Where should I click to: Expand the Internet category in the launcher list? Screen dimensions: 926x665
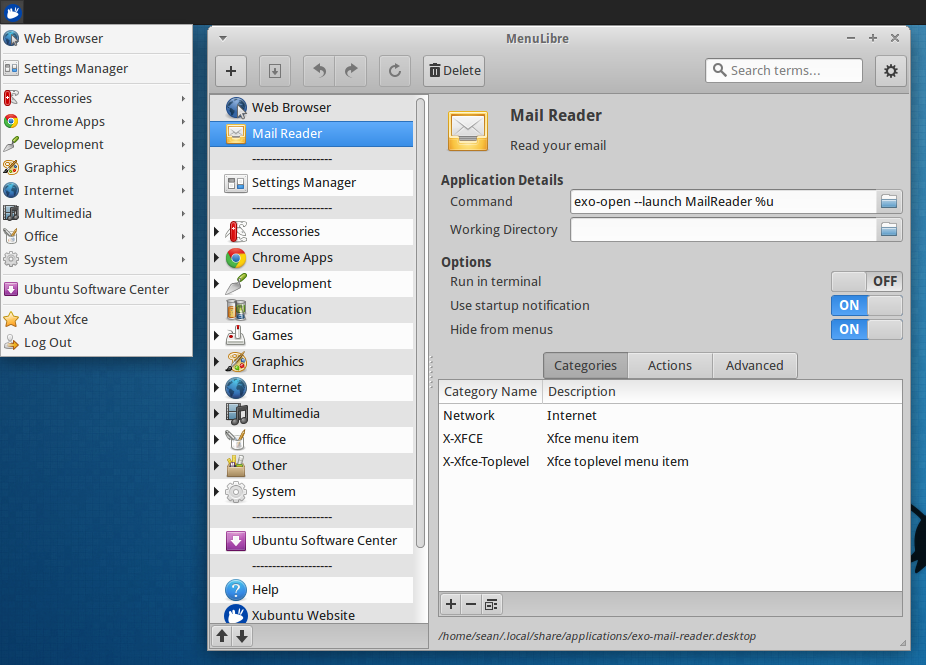coord(217,387)
